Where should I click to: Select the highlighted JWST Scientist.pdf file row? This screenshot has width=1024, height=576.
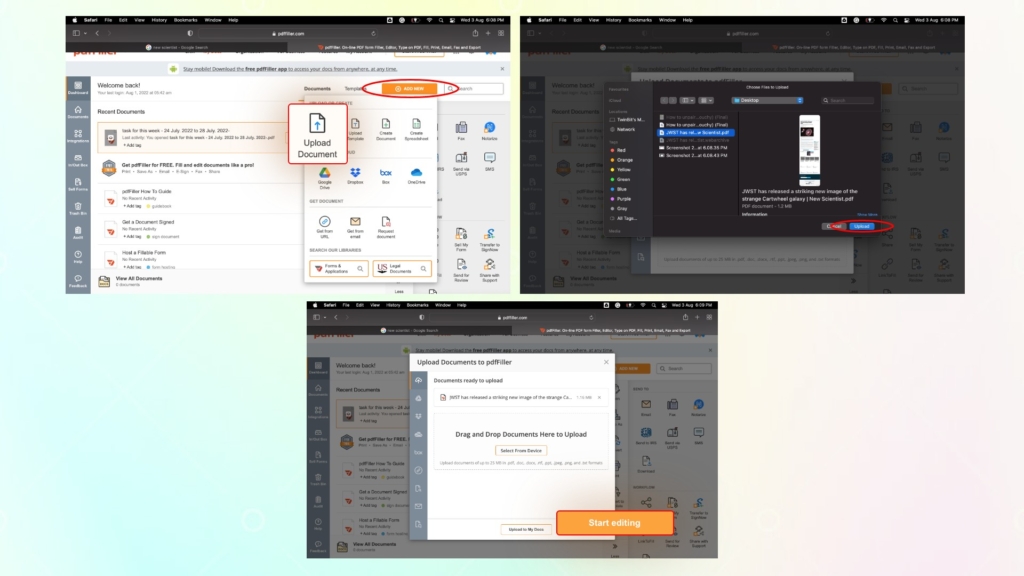(696, 133)
